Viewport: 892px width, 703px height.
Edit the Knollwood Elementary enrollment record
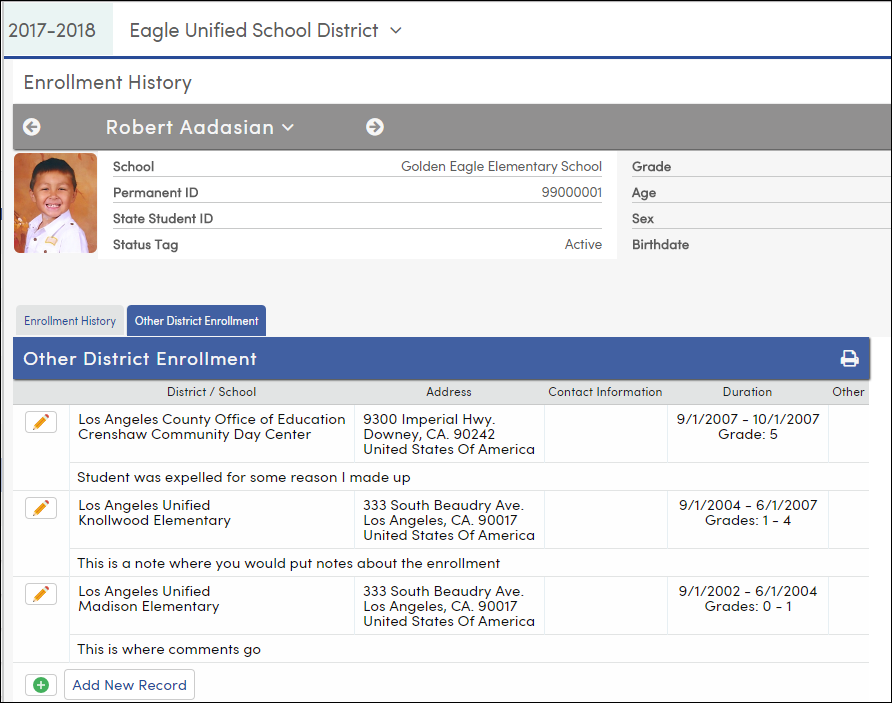pos(40,507)
